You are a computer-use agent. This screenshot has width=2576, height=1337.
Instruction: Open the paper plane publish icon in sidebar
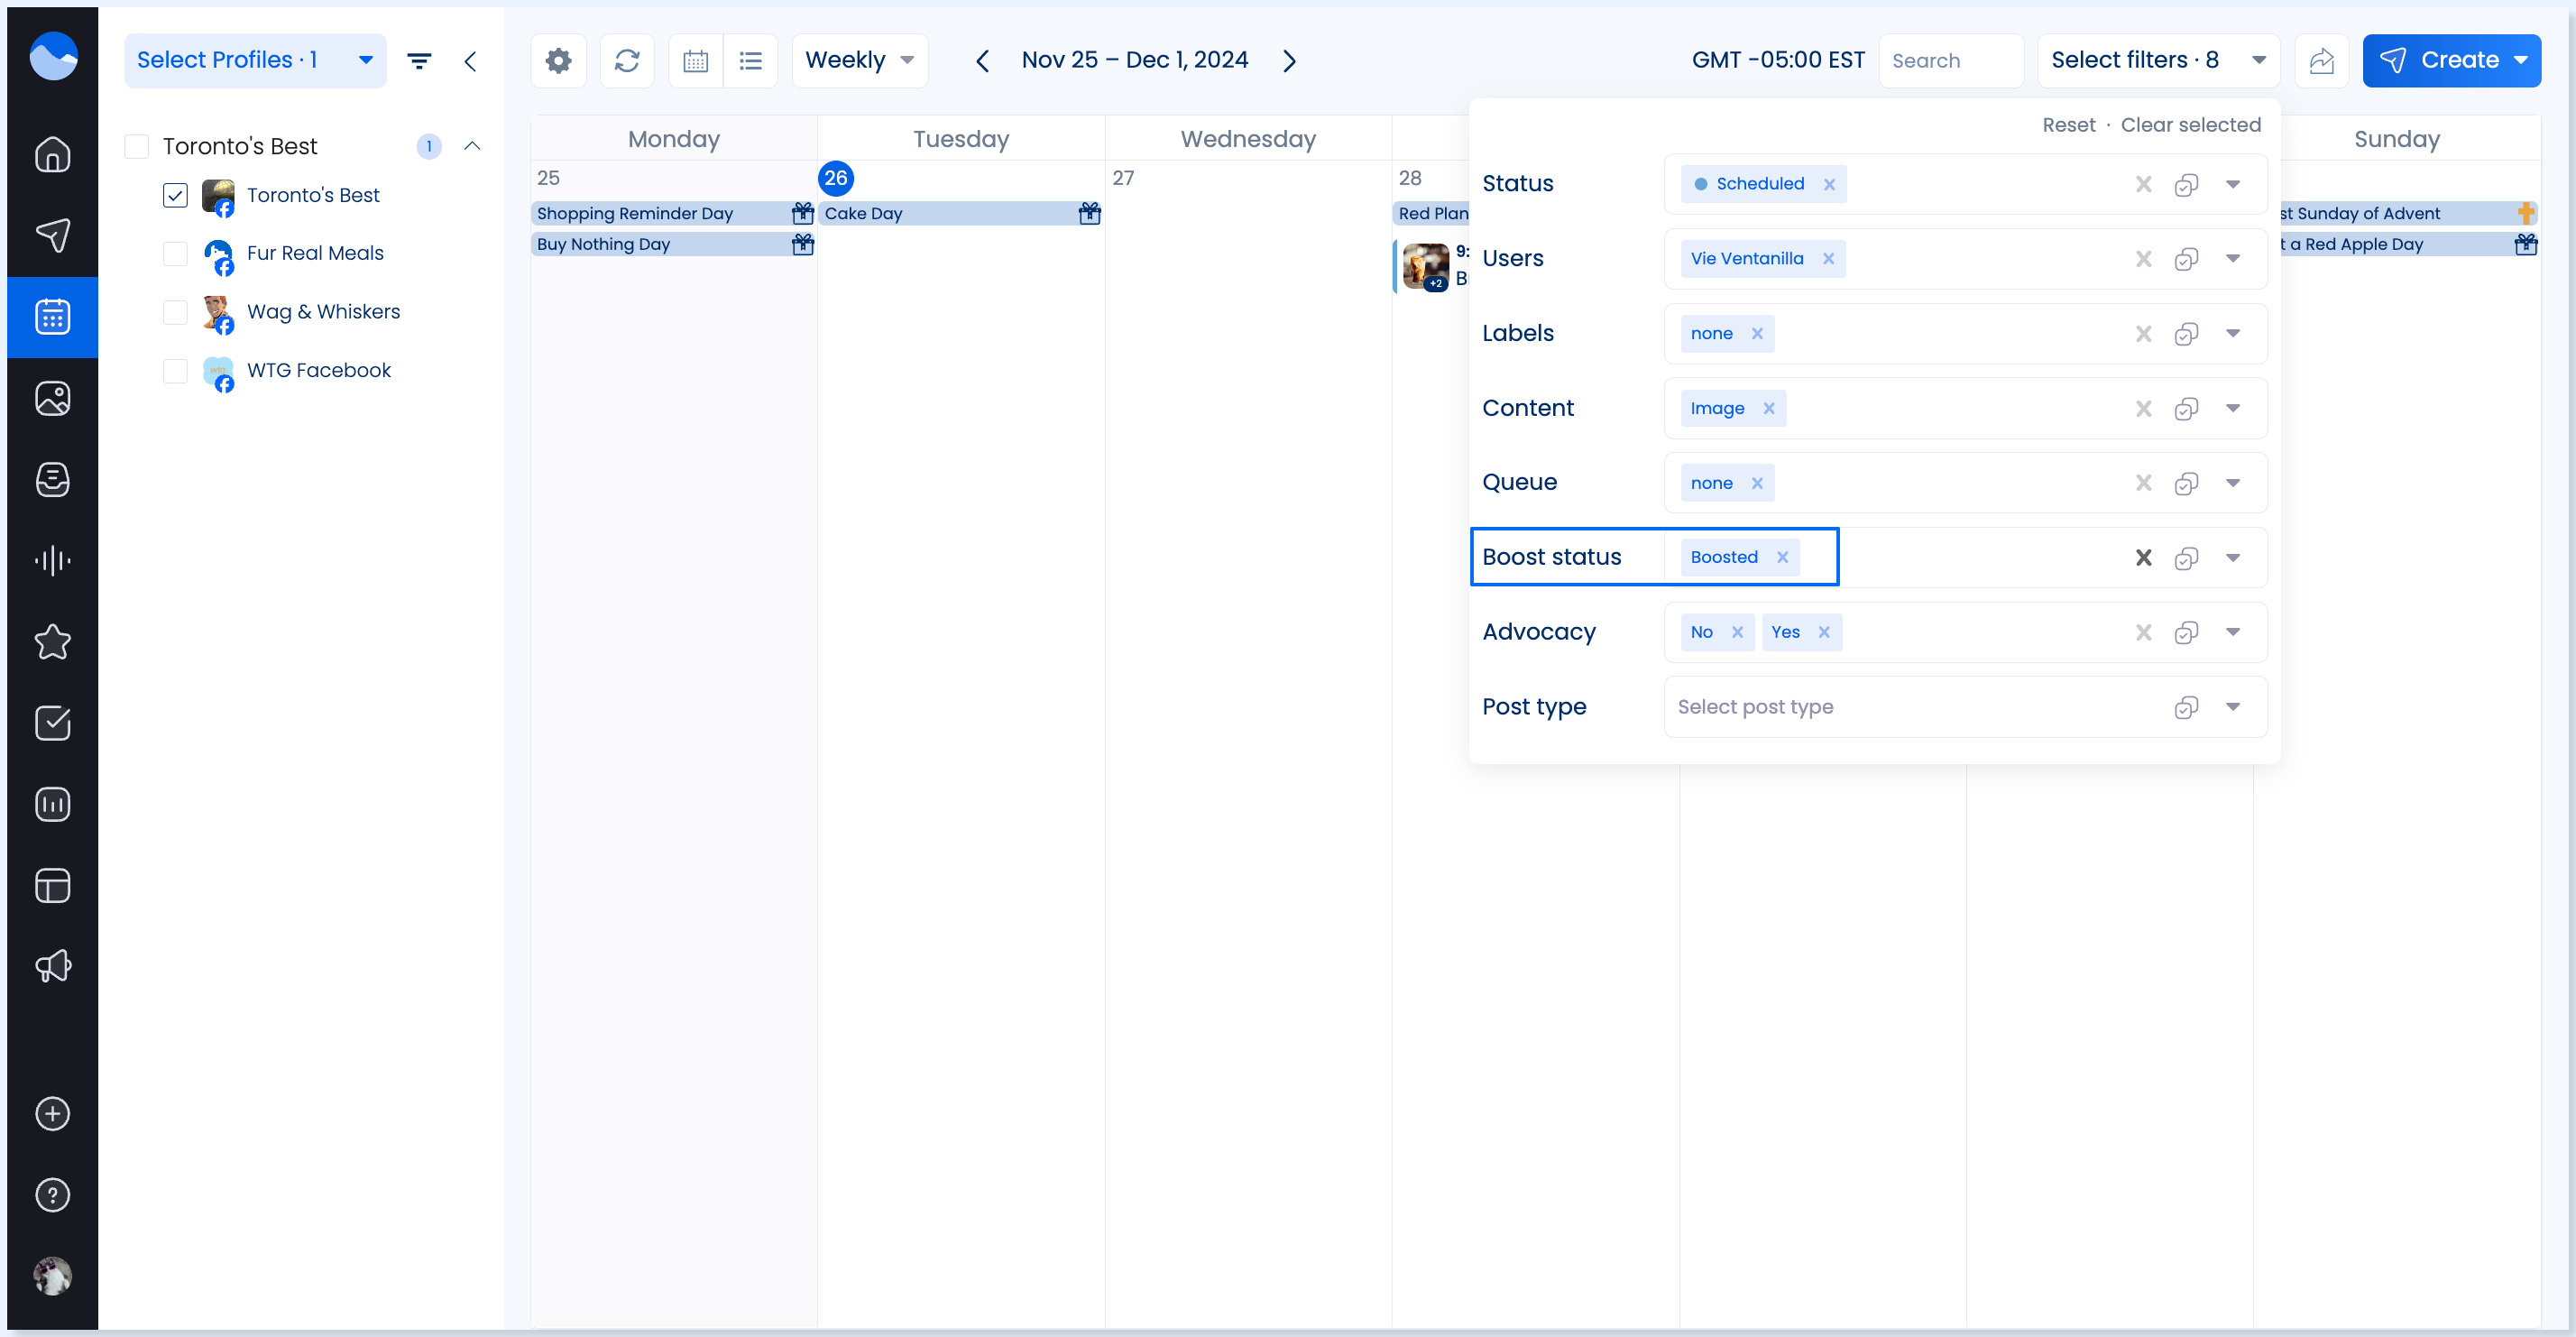[x=52, y=235]
